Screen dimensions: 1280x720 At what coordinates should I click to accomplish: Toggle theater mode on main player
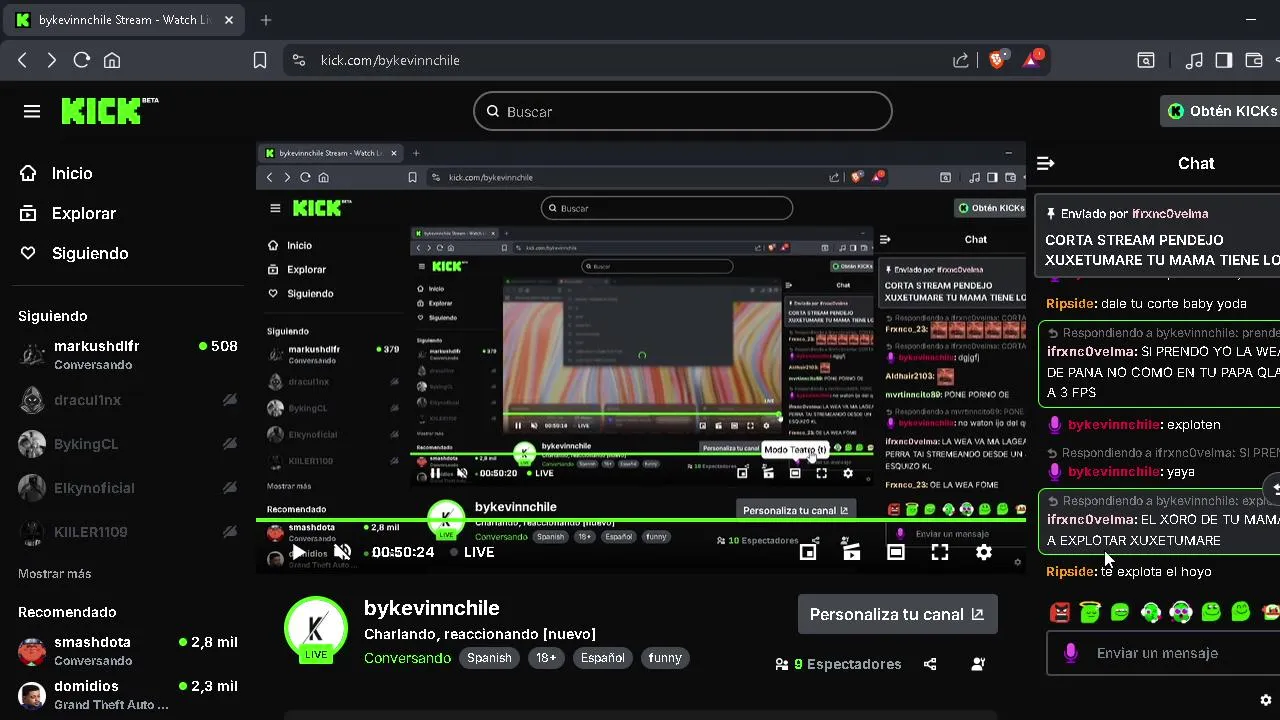(896, 552)
